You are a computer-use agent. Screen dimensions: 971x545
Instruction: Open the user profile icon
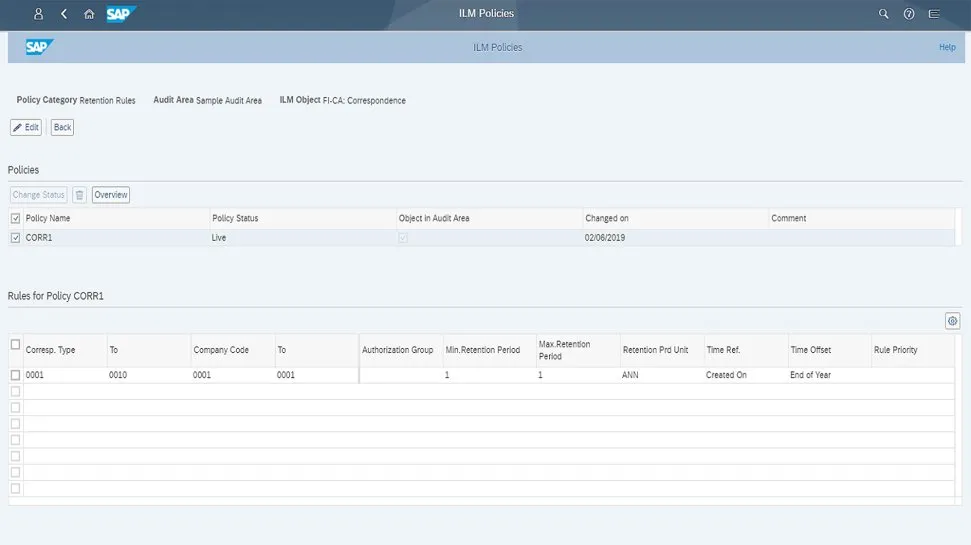tap(38, 14)
